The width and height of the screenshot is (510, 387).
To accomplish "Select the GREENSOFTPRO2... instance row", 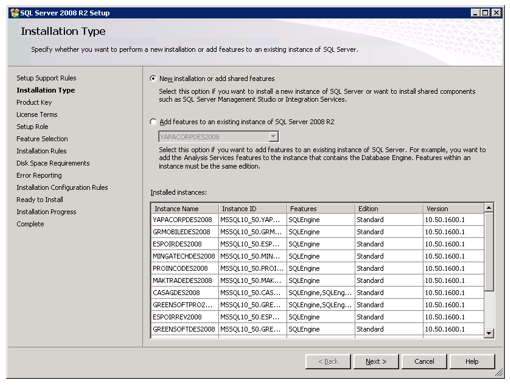I will 317,305.
